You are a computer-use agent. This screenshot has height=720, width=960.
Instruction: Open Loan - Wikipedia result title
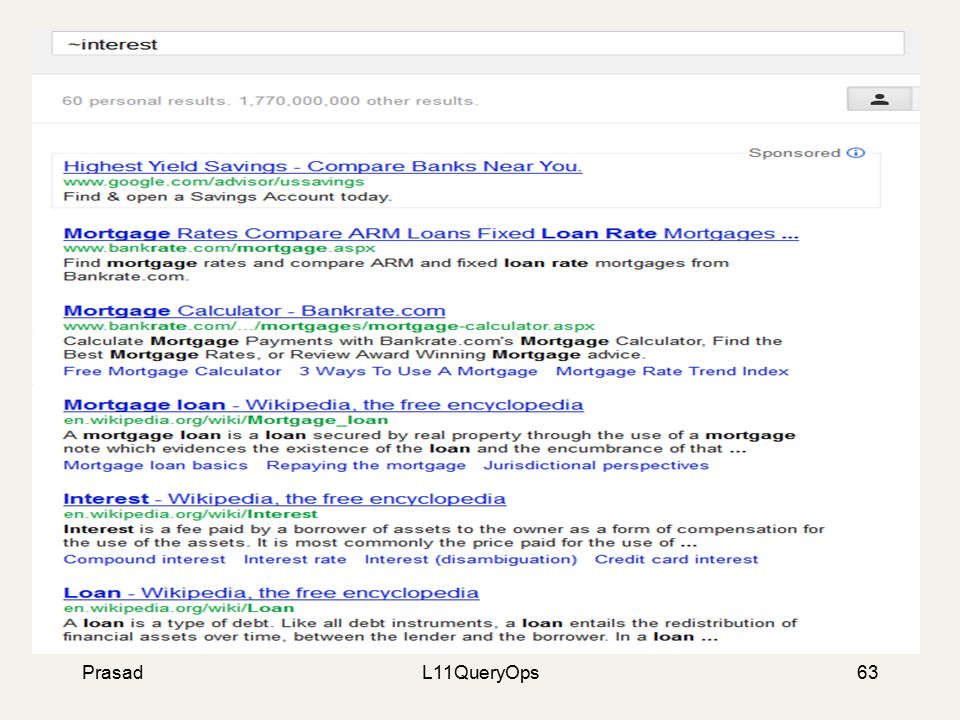click(x=271, y=593)
